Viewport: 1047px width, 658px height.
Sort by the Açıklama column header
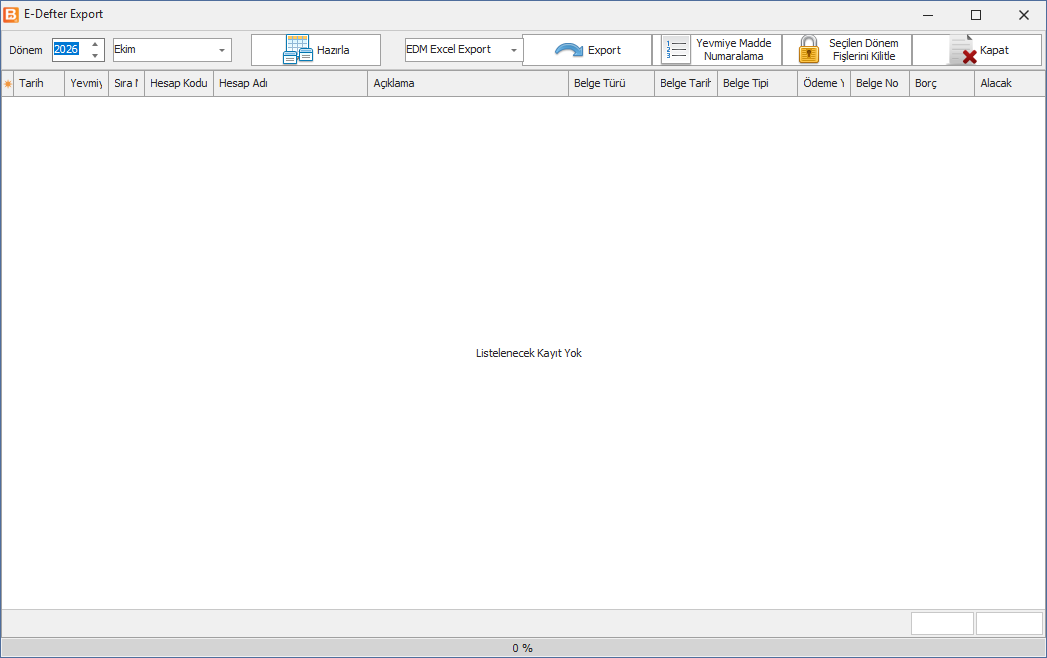pos(468,84)
